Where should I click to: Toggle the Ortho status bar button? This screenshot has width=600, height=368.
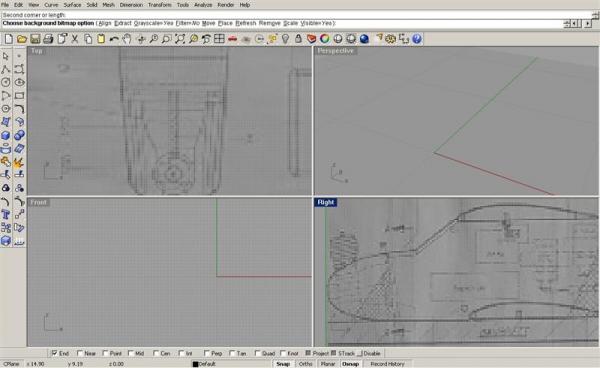click(305, 364)
